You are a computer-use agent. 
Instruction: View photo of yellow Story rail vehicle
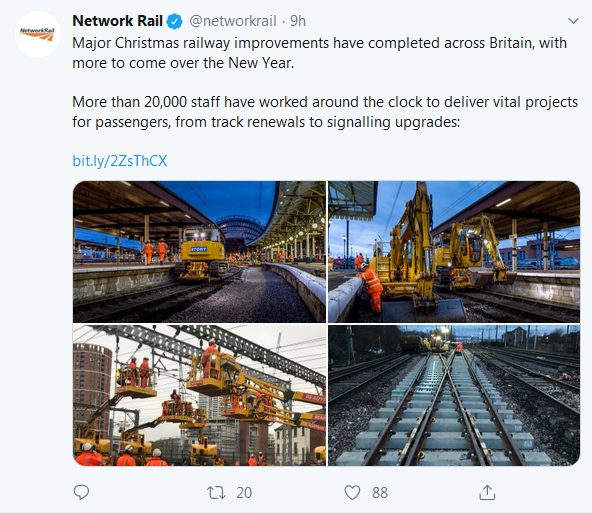coord(199,252)
